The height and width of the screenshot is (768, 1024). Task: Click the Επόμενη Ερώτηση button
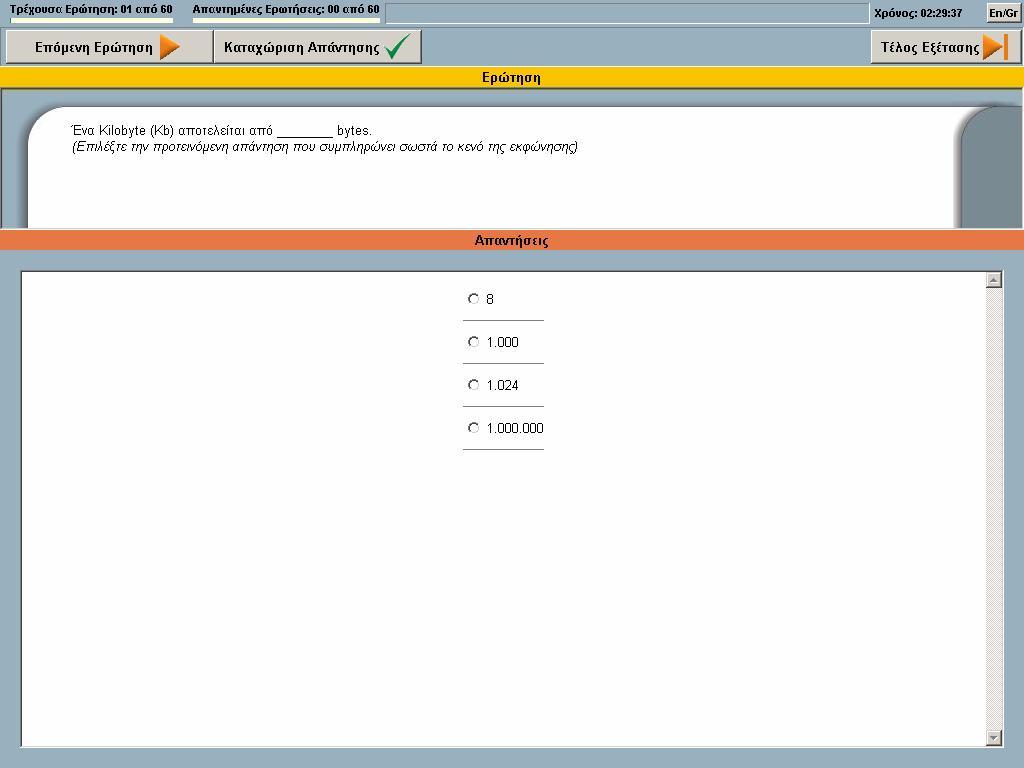[x=109, y=47]
